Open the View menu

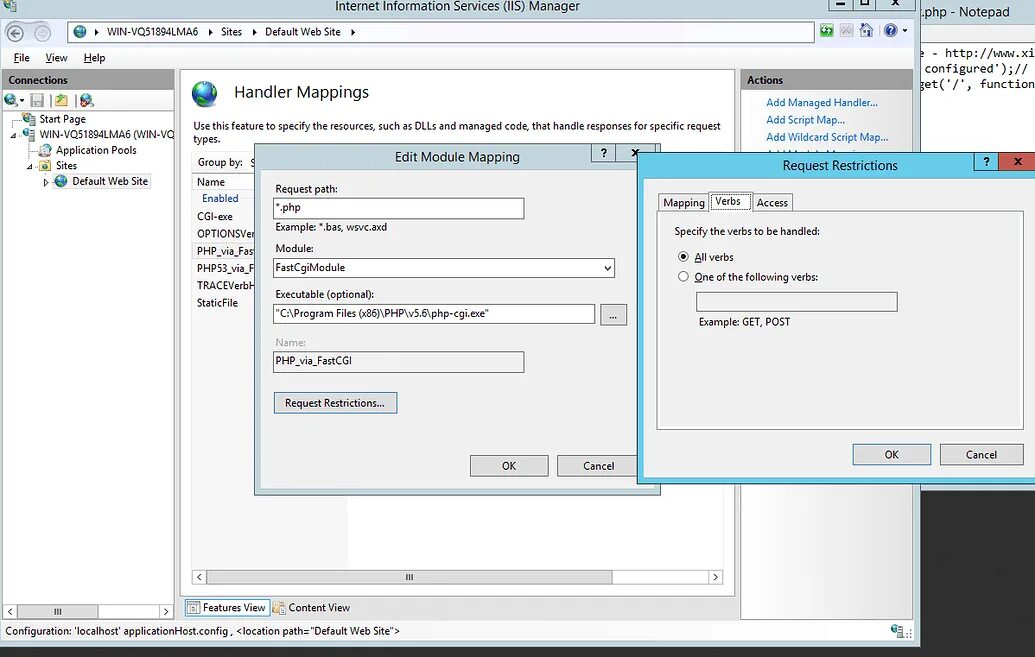56,57
